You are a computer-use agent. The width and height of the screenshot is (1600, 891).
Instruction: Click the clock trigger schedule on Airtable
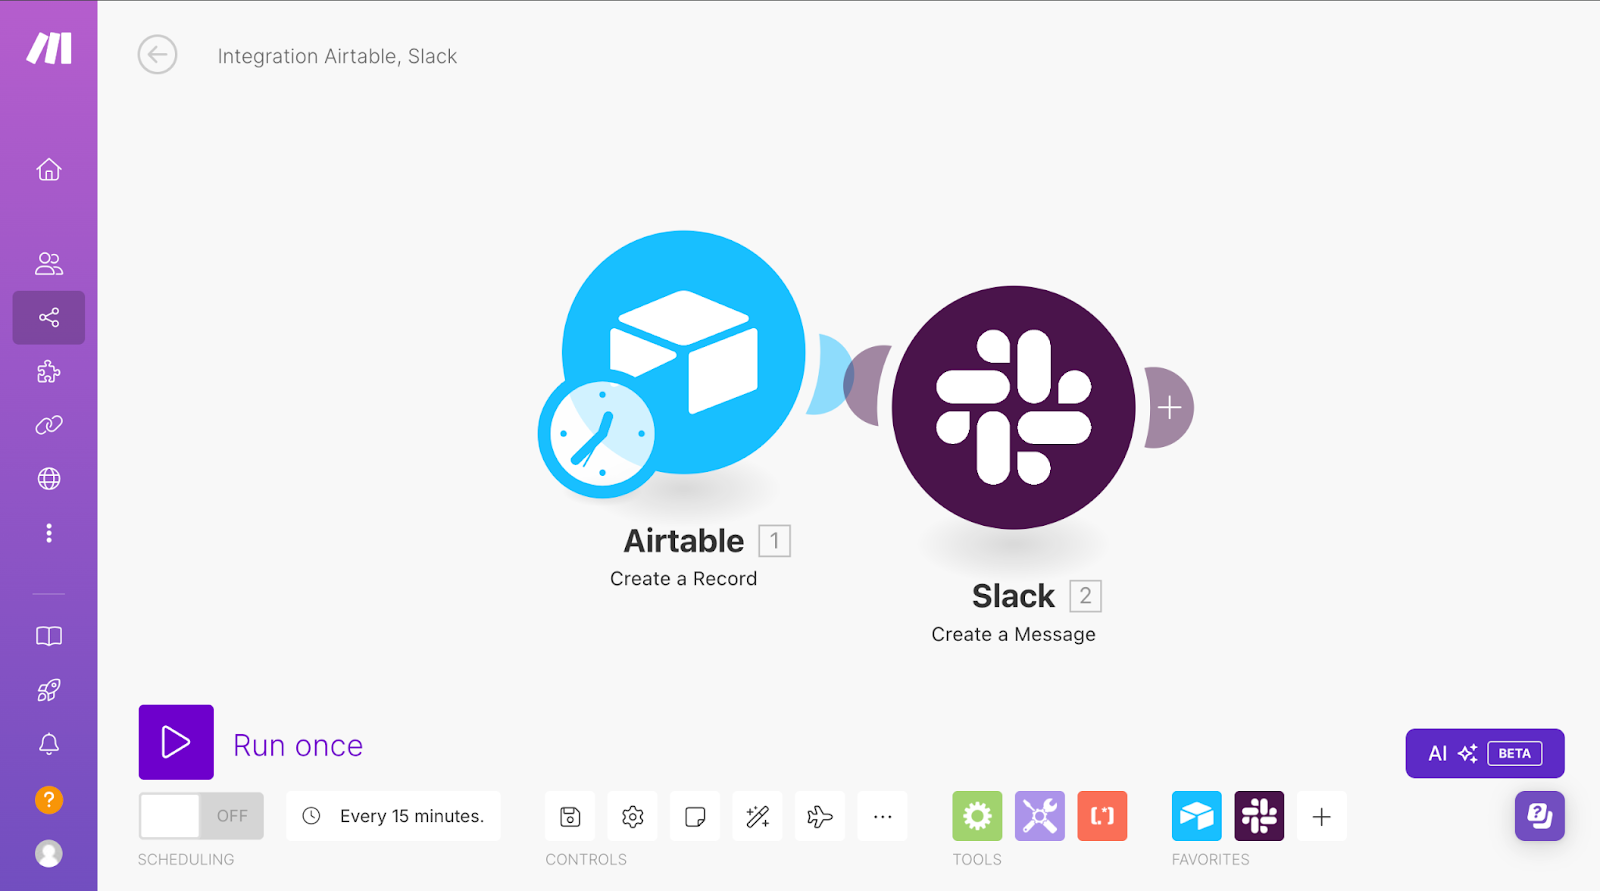(600, 436)
